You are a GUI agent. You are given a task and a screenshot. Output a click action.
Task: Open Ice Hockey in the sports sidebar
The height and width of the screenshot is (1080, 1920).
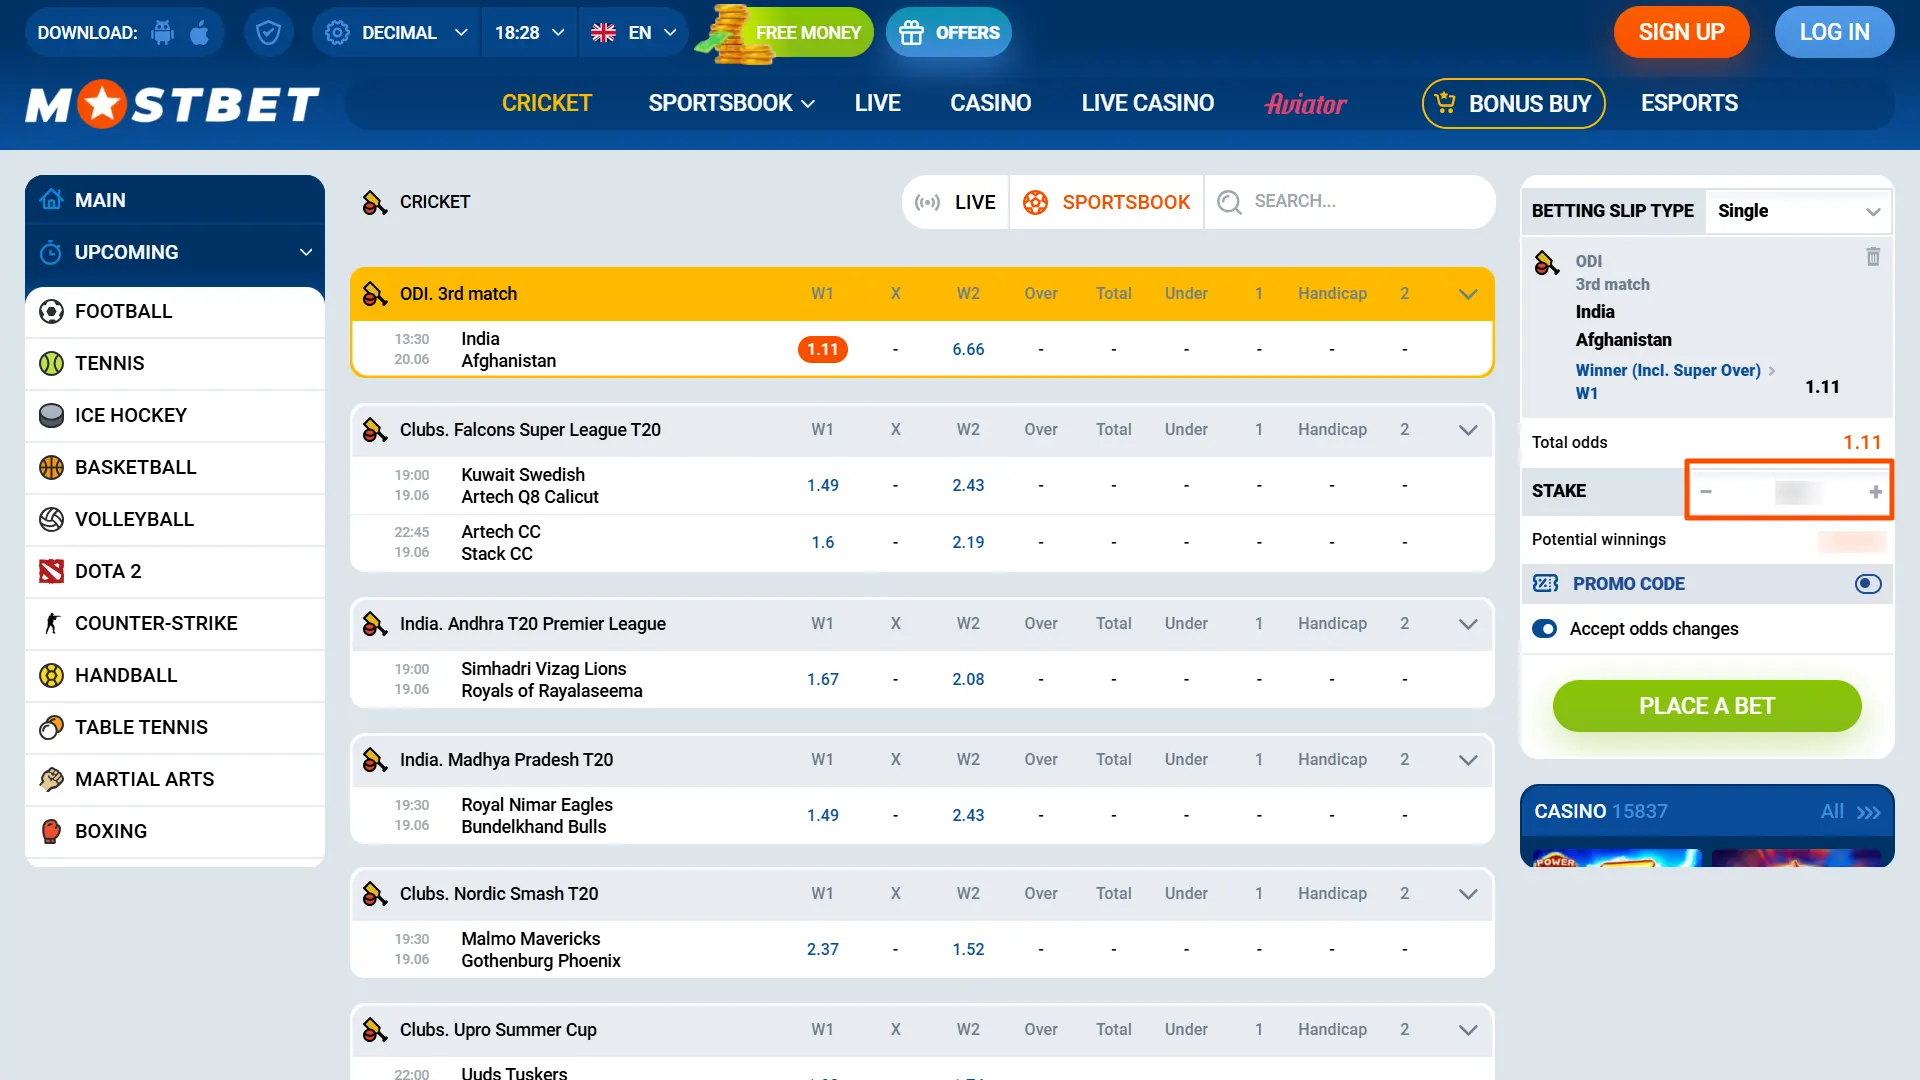pos(175,415)
